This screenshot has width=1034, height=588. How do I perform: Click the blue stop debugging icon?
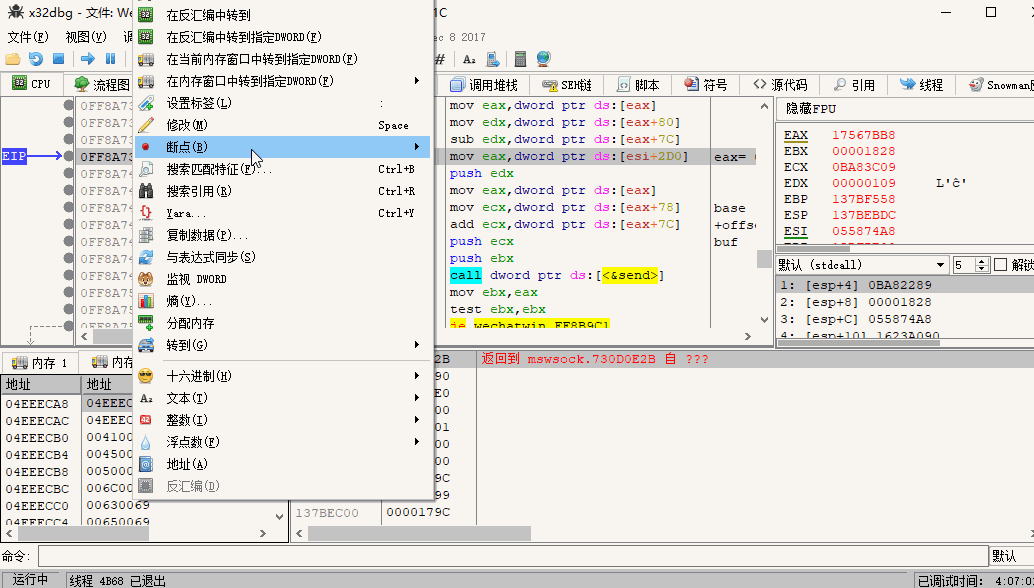coord(58,59)
